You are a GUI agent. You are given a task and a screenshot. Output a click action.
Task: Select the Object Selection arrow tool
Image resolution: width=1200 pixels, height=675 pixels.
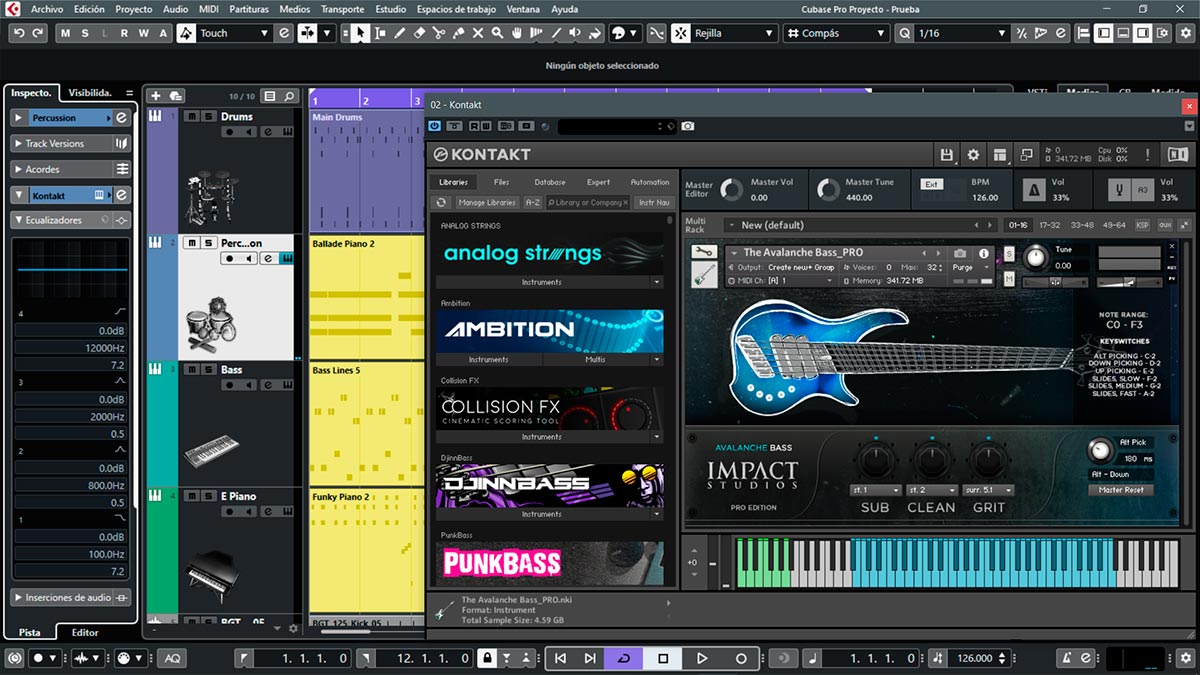click(x=360, y=33)
